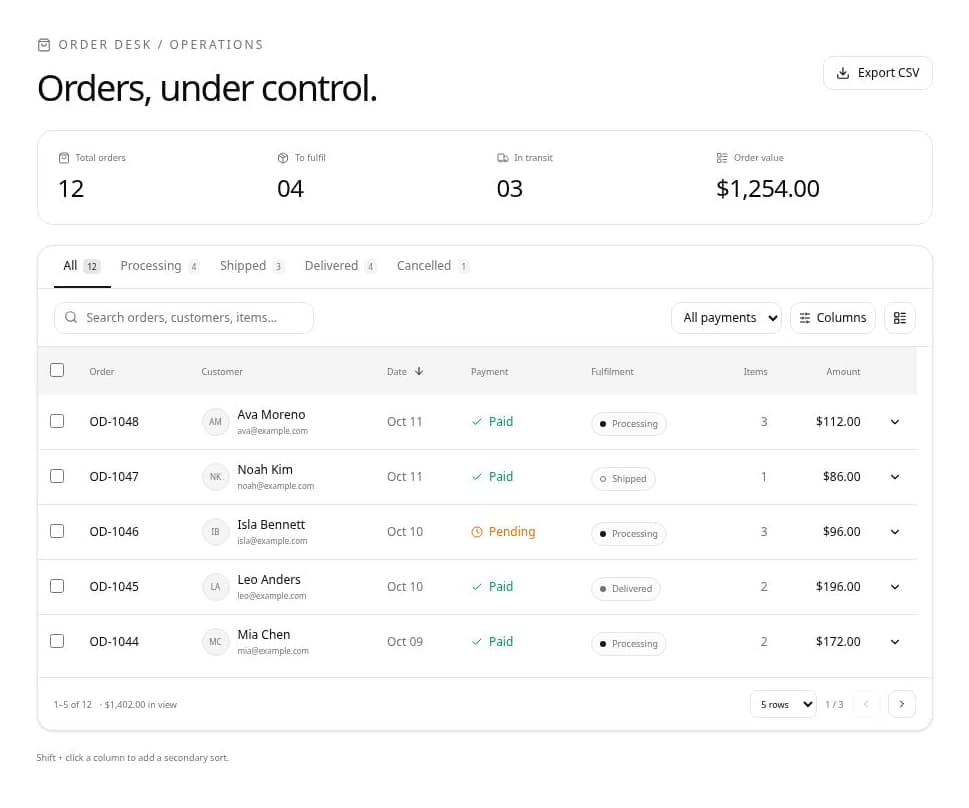Open the All payments filter dropdown

coord(726,318)
